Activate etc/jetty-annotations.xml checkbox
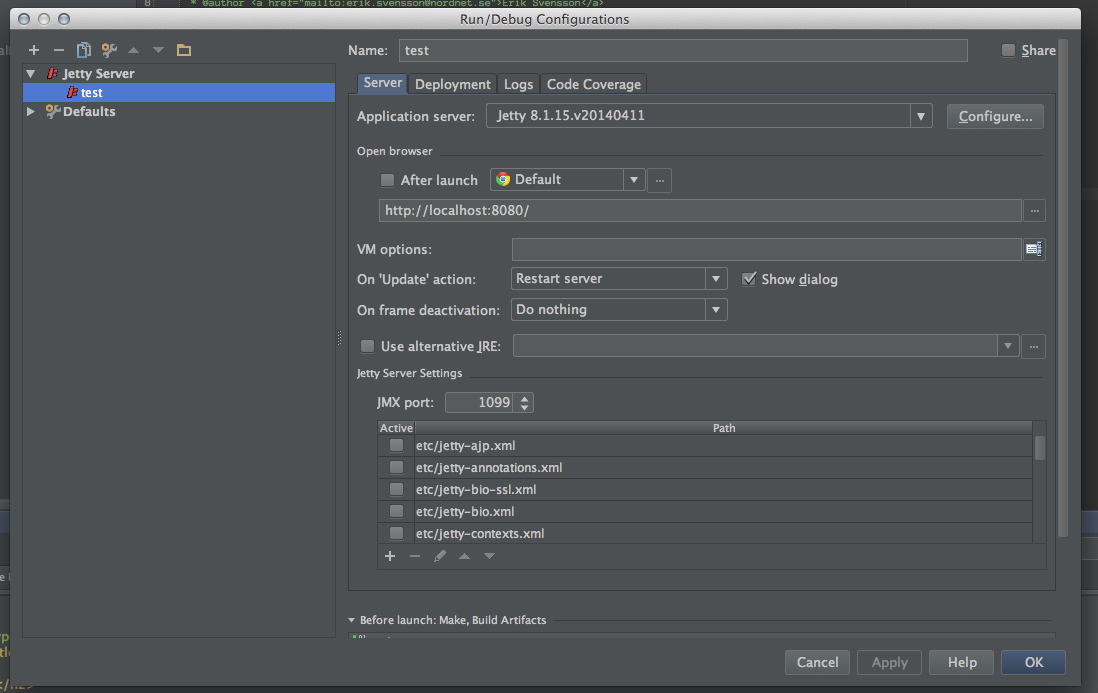 click(x=396, y=467)
